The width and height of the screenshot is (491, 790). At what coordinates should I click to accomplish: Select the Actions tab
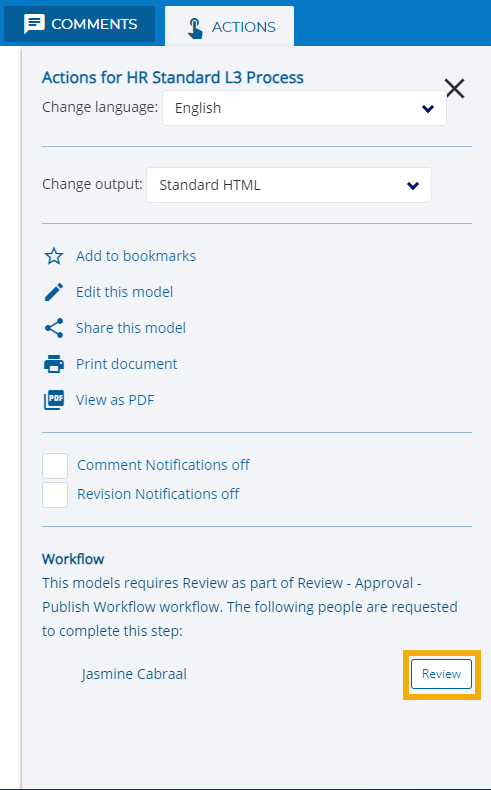click(x=229, y=27)
